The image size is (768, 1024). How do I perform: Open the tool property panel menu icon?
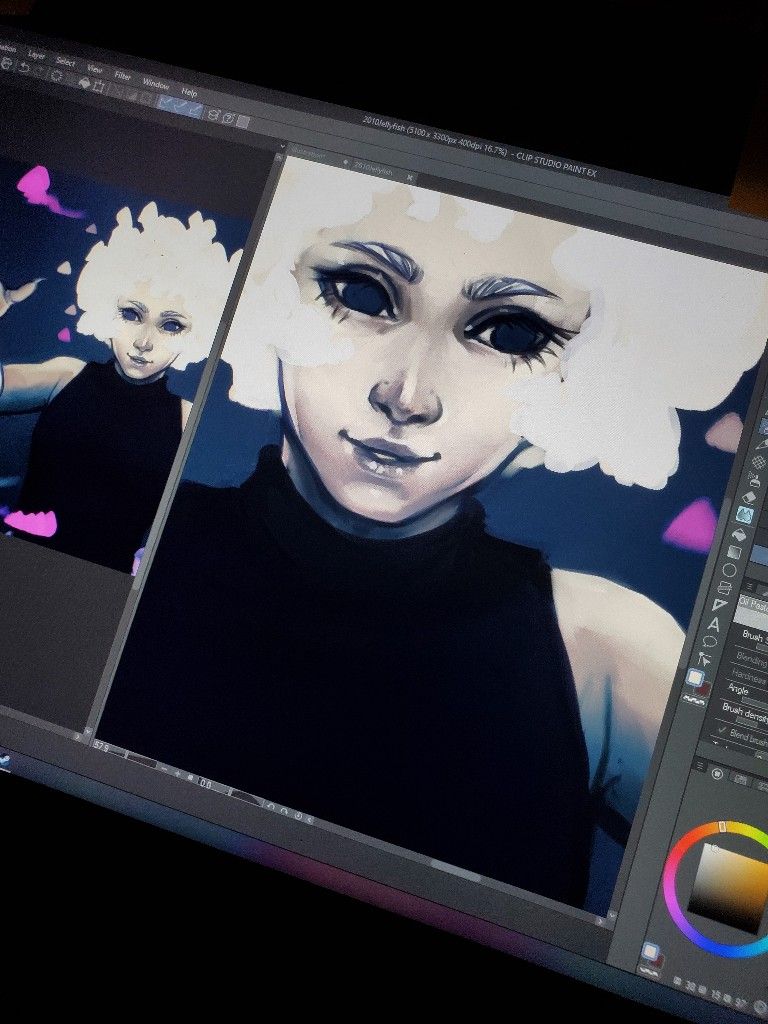click(x=749, y=586)
